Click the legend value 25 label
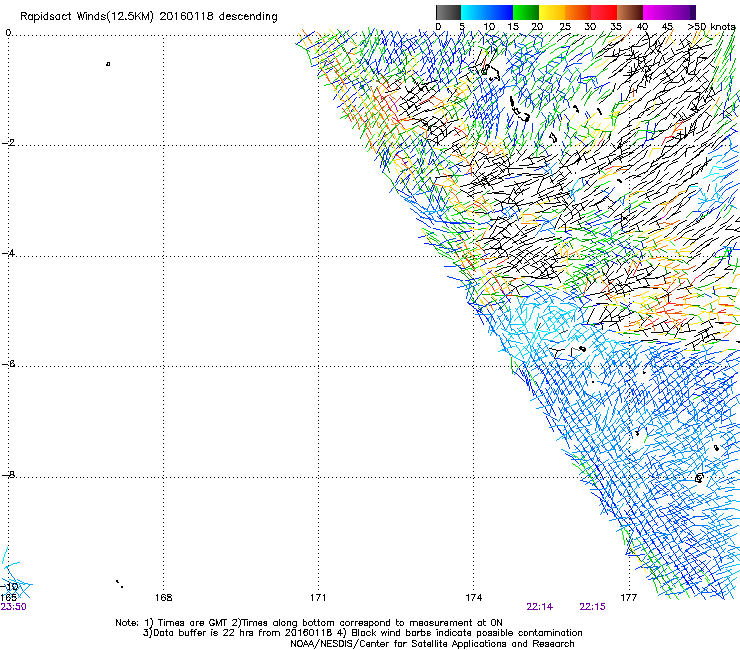 [565, 27]
